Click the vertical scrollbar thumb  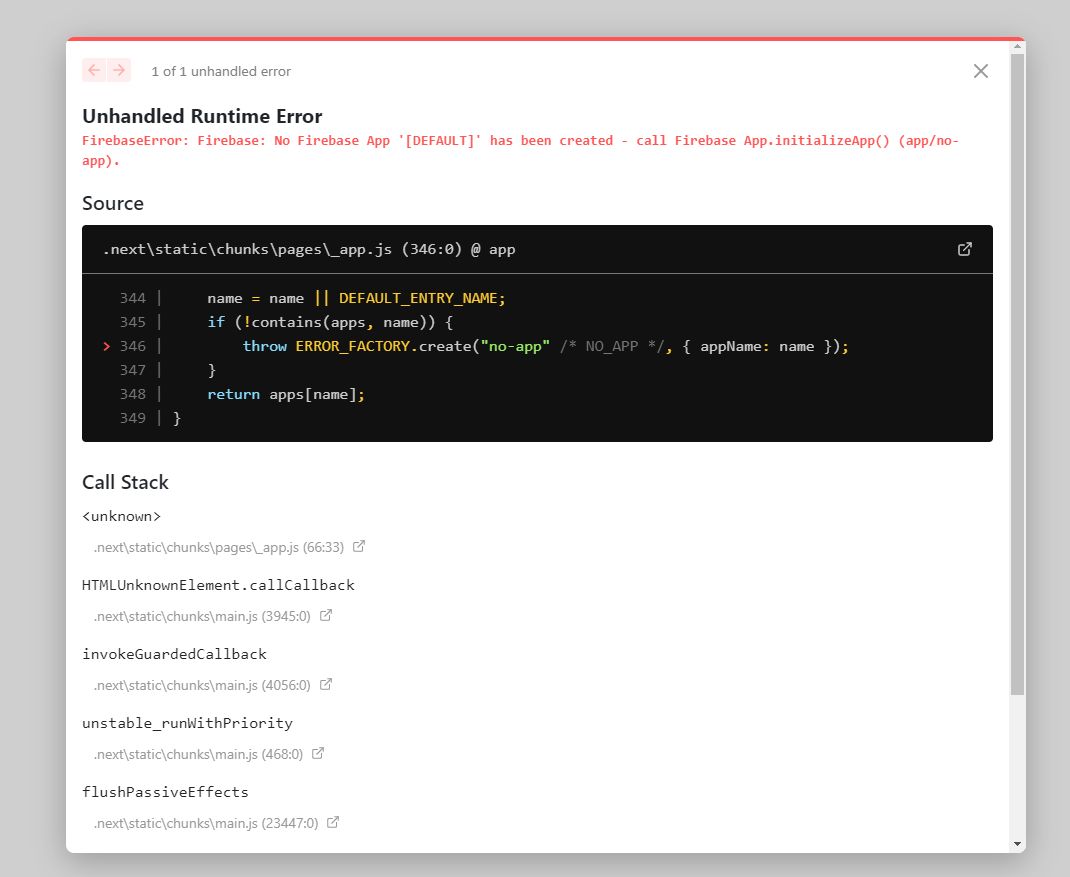[x=1017, y=374]
